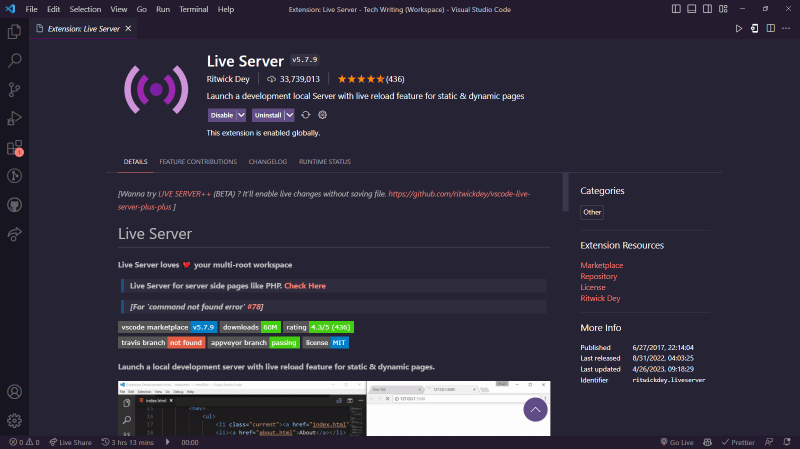The image size is (800, 449).
Task: Open the Selection menu
Action: (85, 9)
